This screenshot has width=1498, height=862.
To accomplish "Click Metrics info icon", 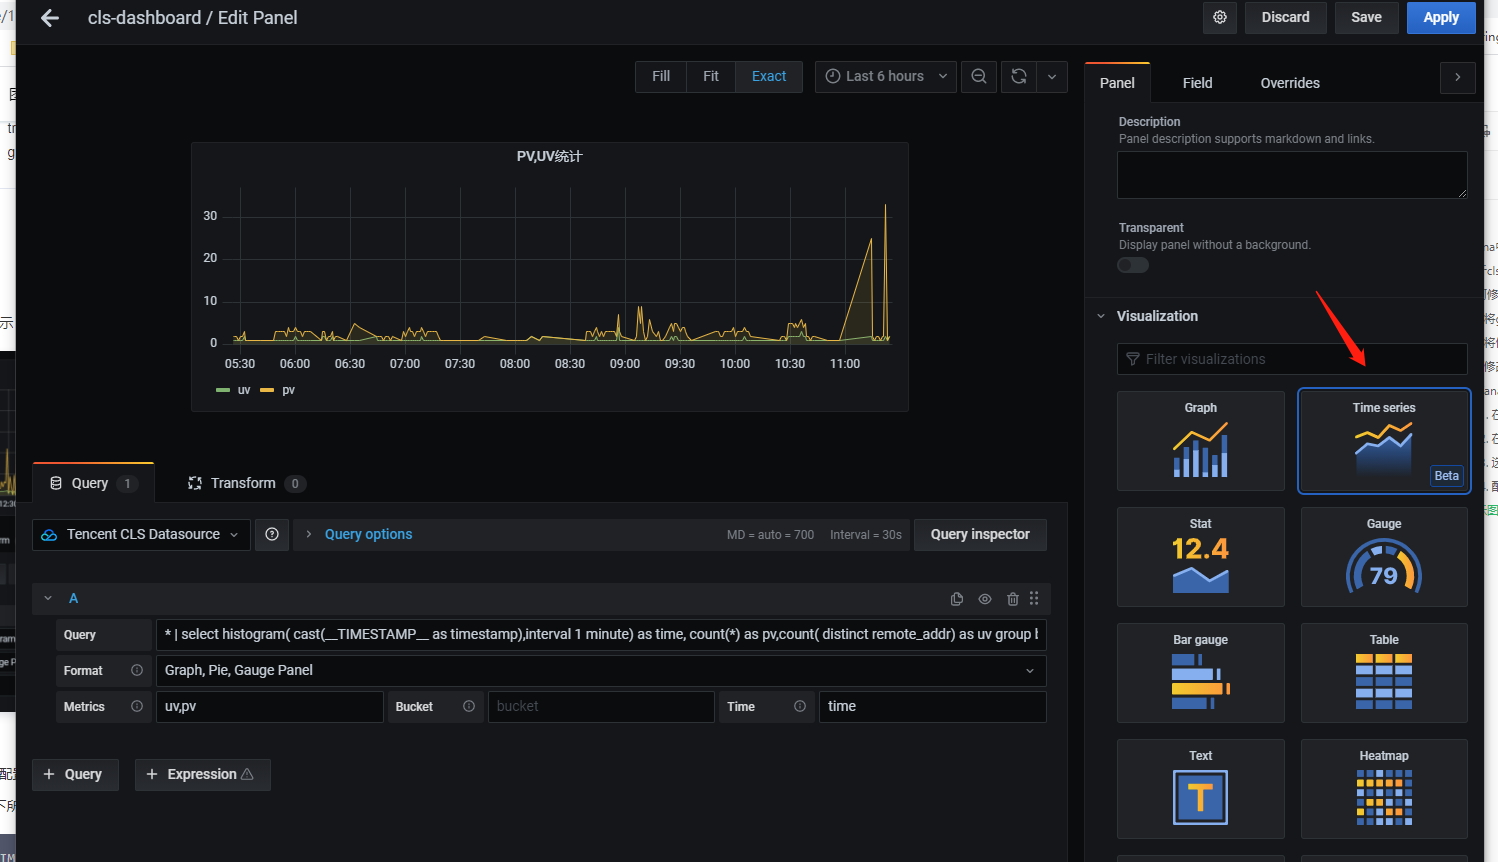I will 137,707.
